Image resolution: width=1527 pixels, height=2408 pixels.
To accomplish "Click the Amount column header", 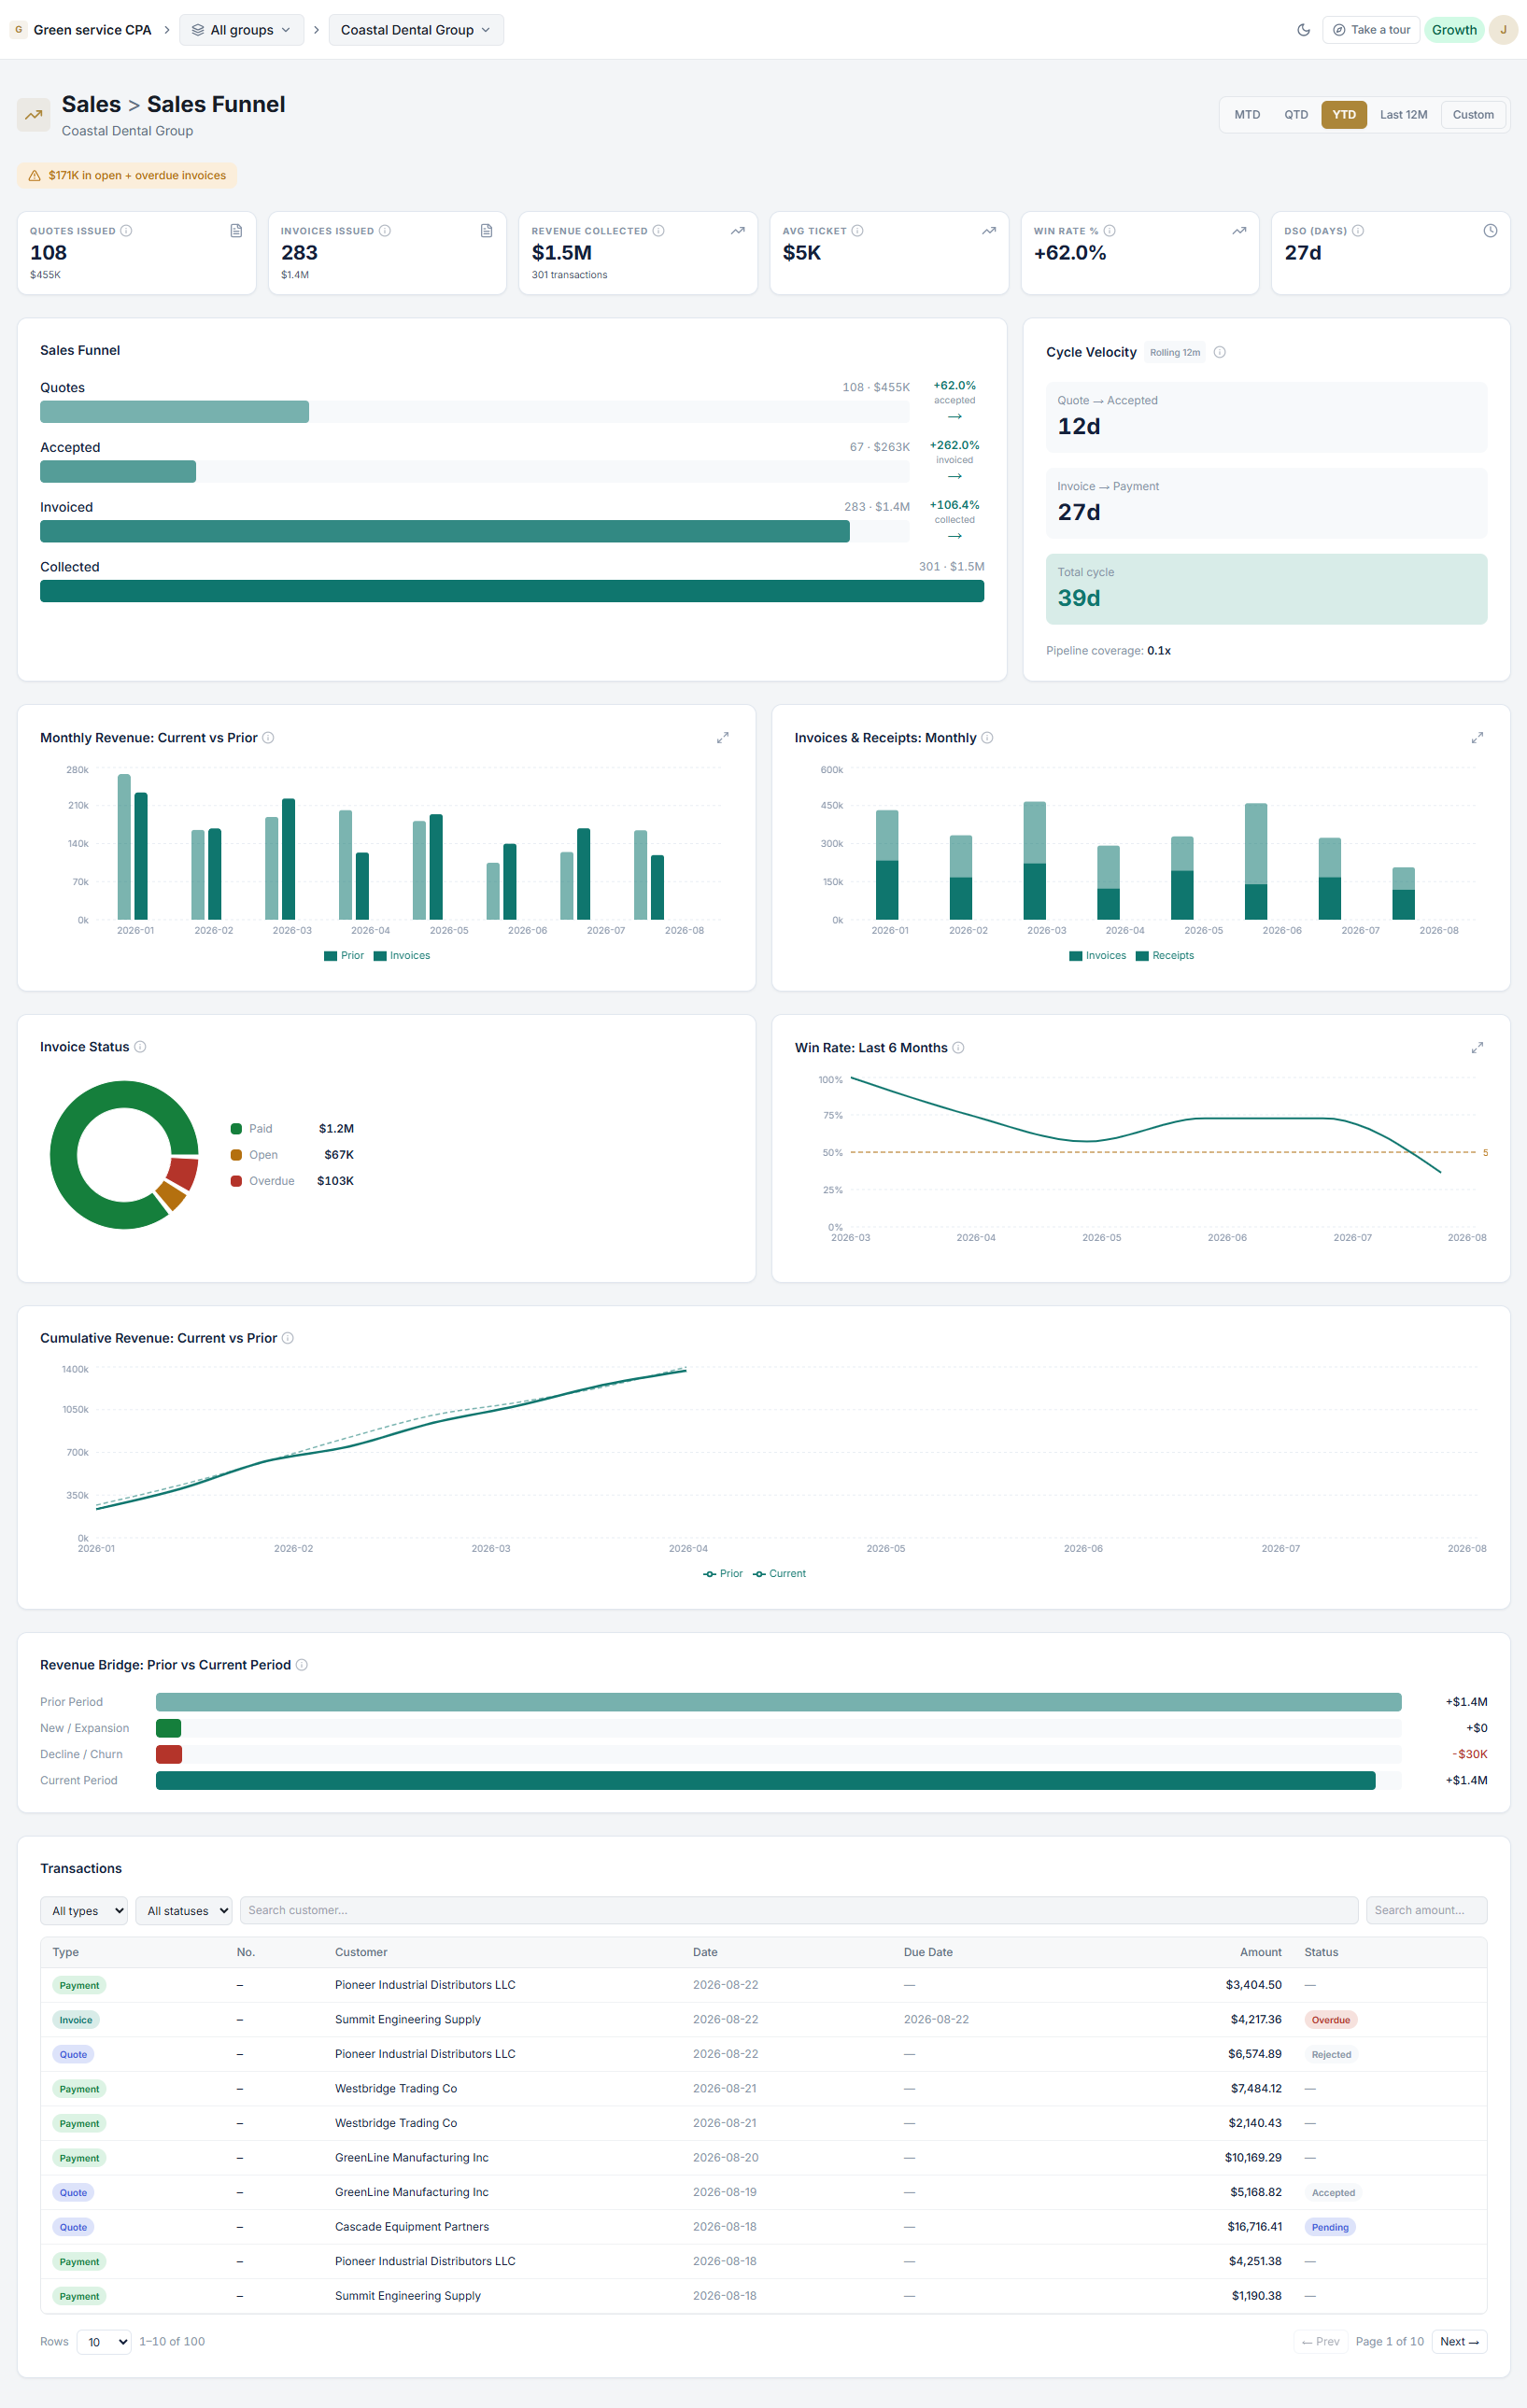I will tap(1260, 1952).
